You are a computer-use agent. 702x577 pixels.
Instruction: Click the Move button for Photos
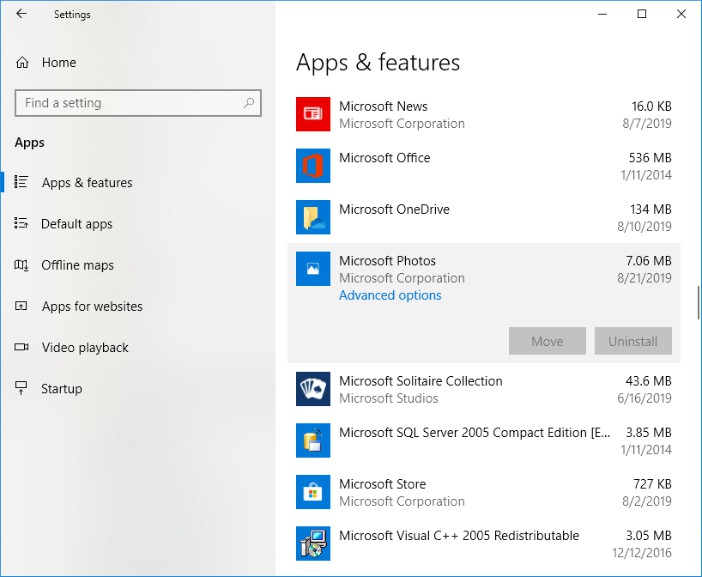click(x=547, y=341)
